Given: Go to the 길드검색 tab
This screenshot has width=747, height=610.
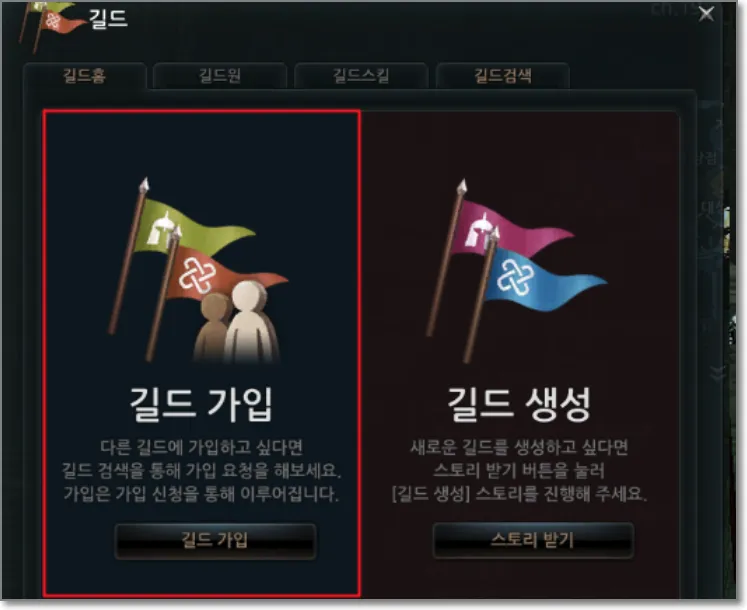Looking at the screenshot, I should click(x=503, y=76).
